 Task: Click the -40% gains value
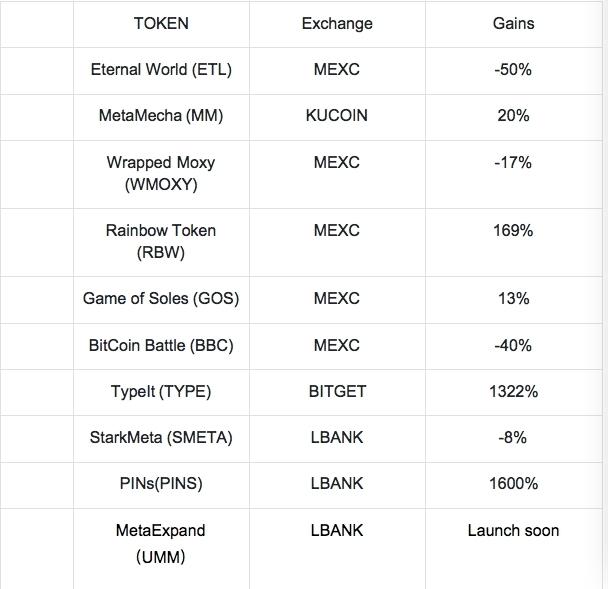pos(513,345)
